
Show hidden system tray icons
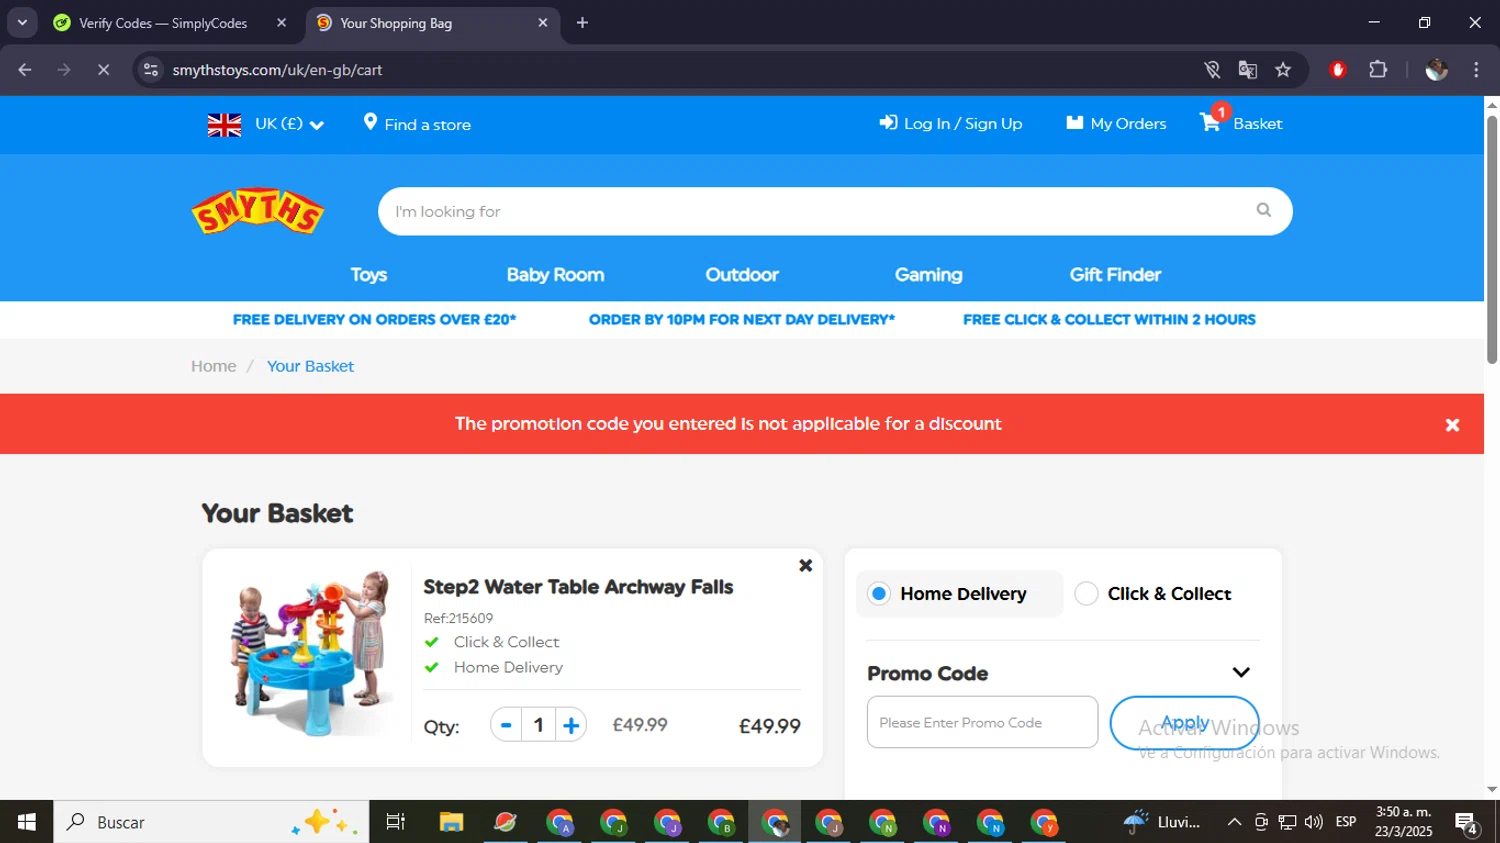pos(1234,822)
